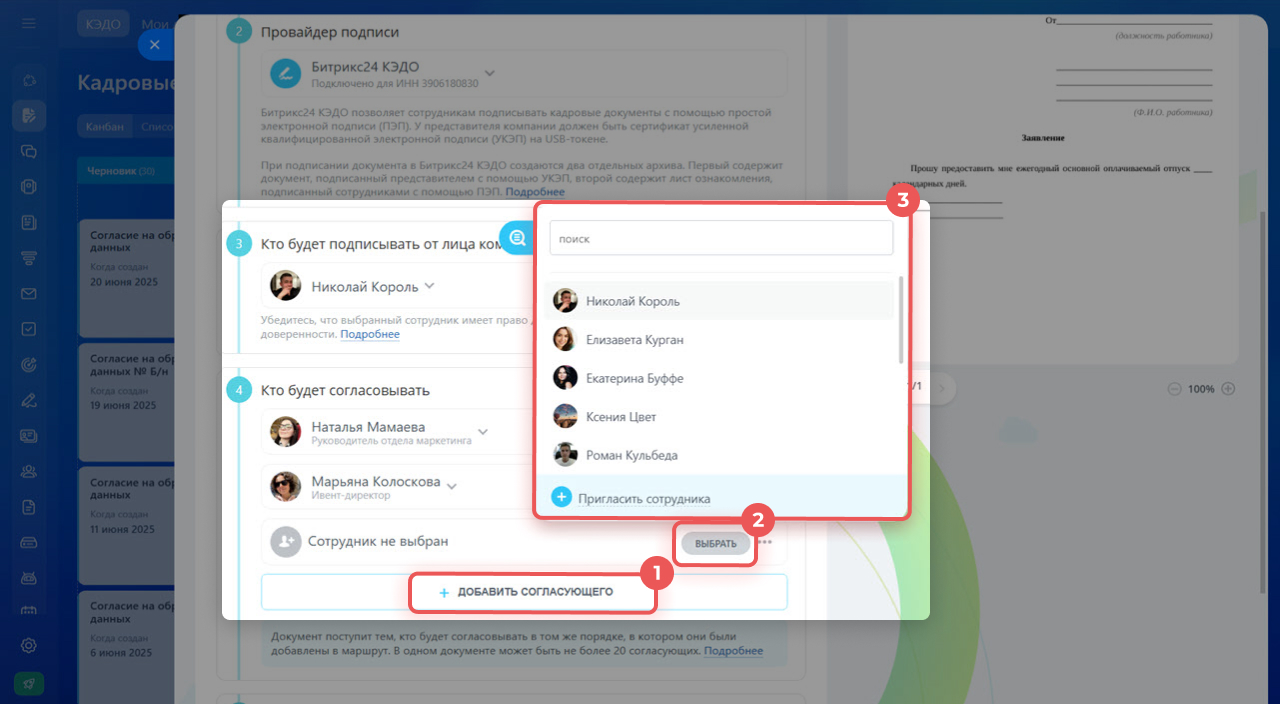This screenshot has height=704, width=1280.
Task: Open the funnel icon in sidebar
Action: (x=29, y=258)
